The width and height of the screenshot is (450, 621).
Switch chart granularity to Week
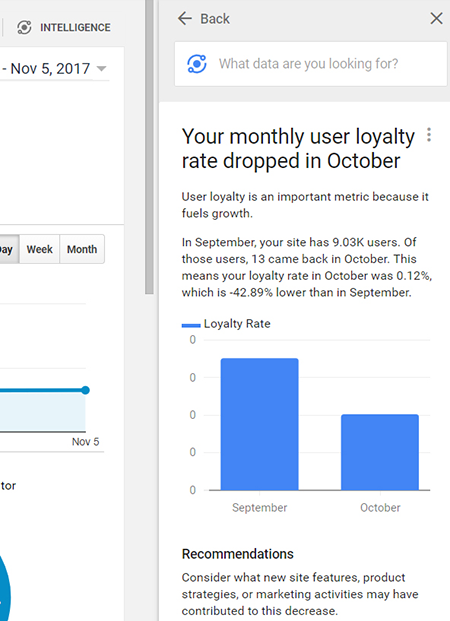click(40, 249)
